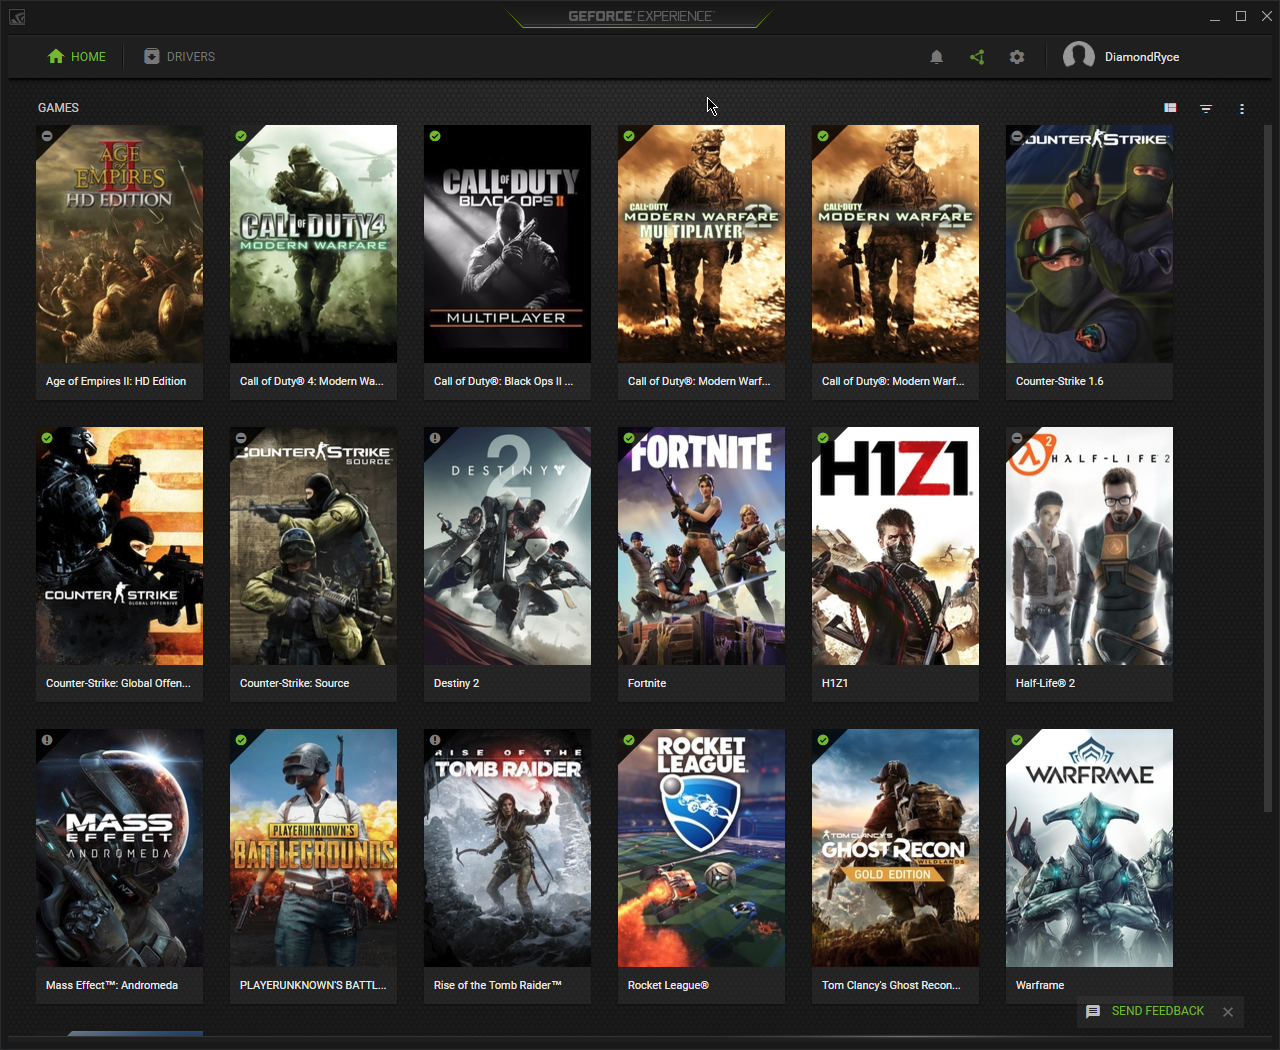The image size is (1280, 1050).
Task: Click the "Rocket League®" title label
Action: click(x=669, y=985)
